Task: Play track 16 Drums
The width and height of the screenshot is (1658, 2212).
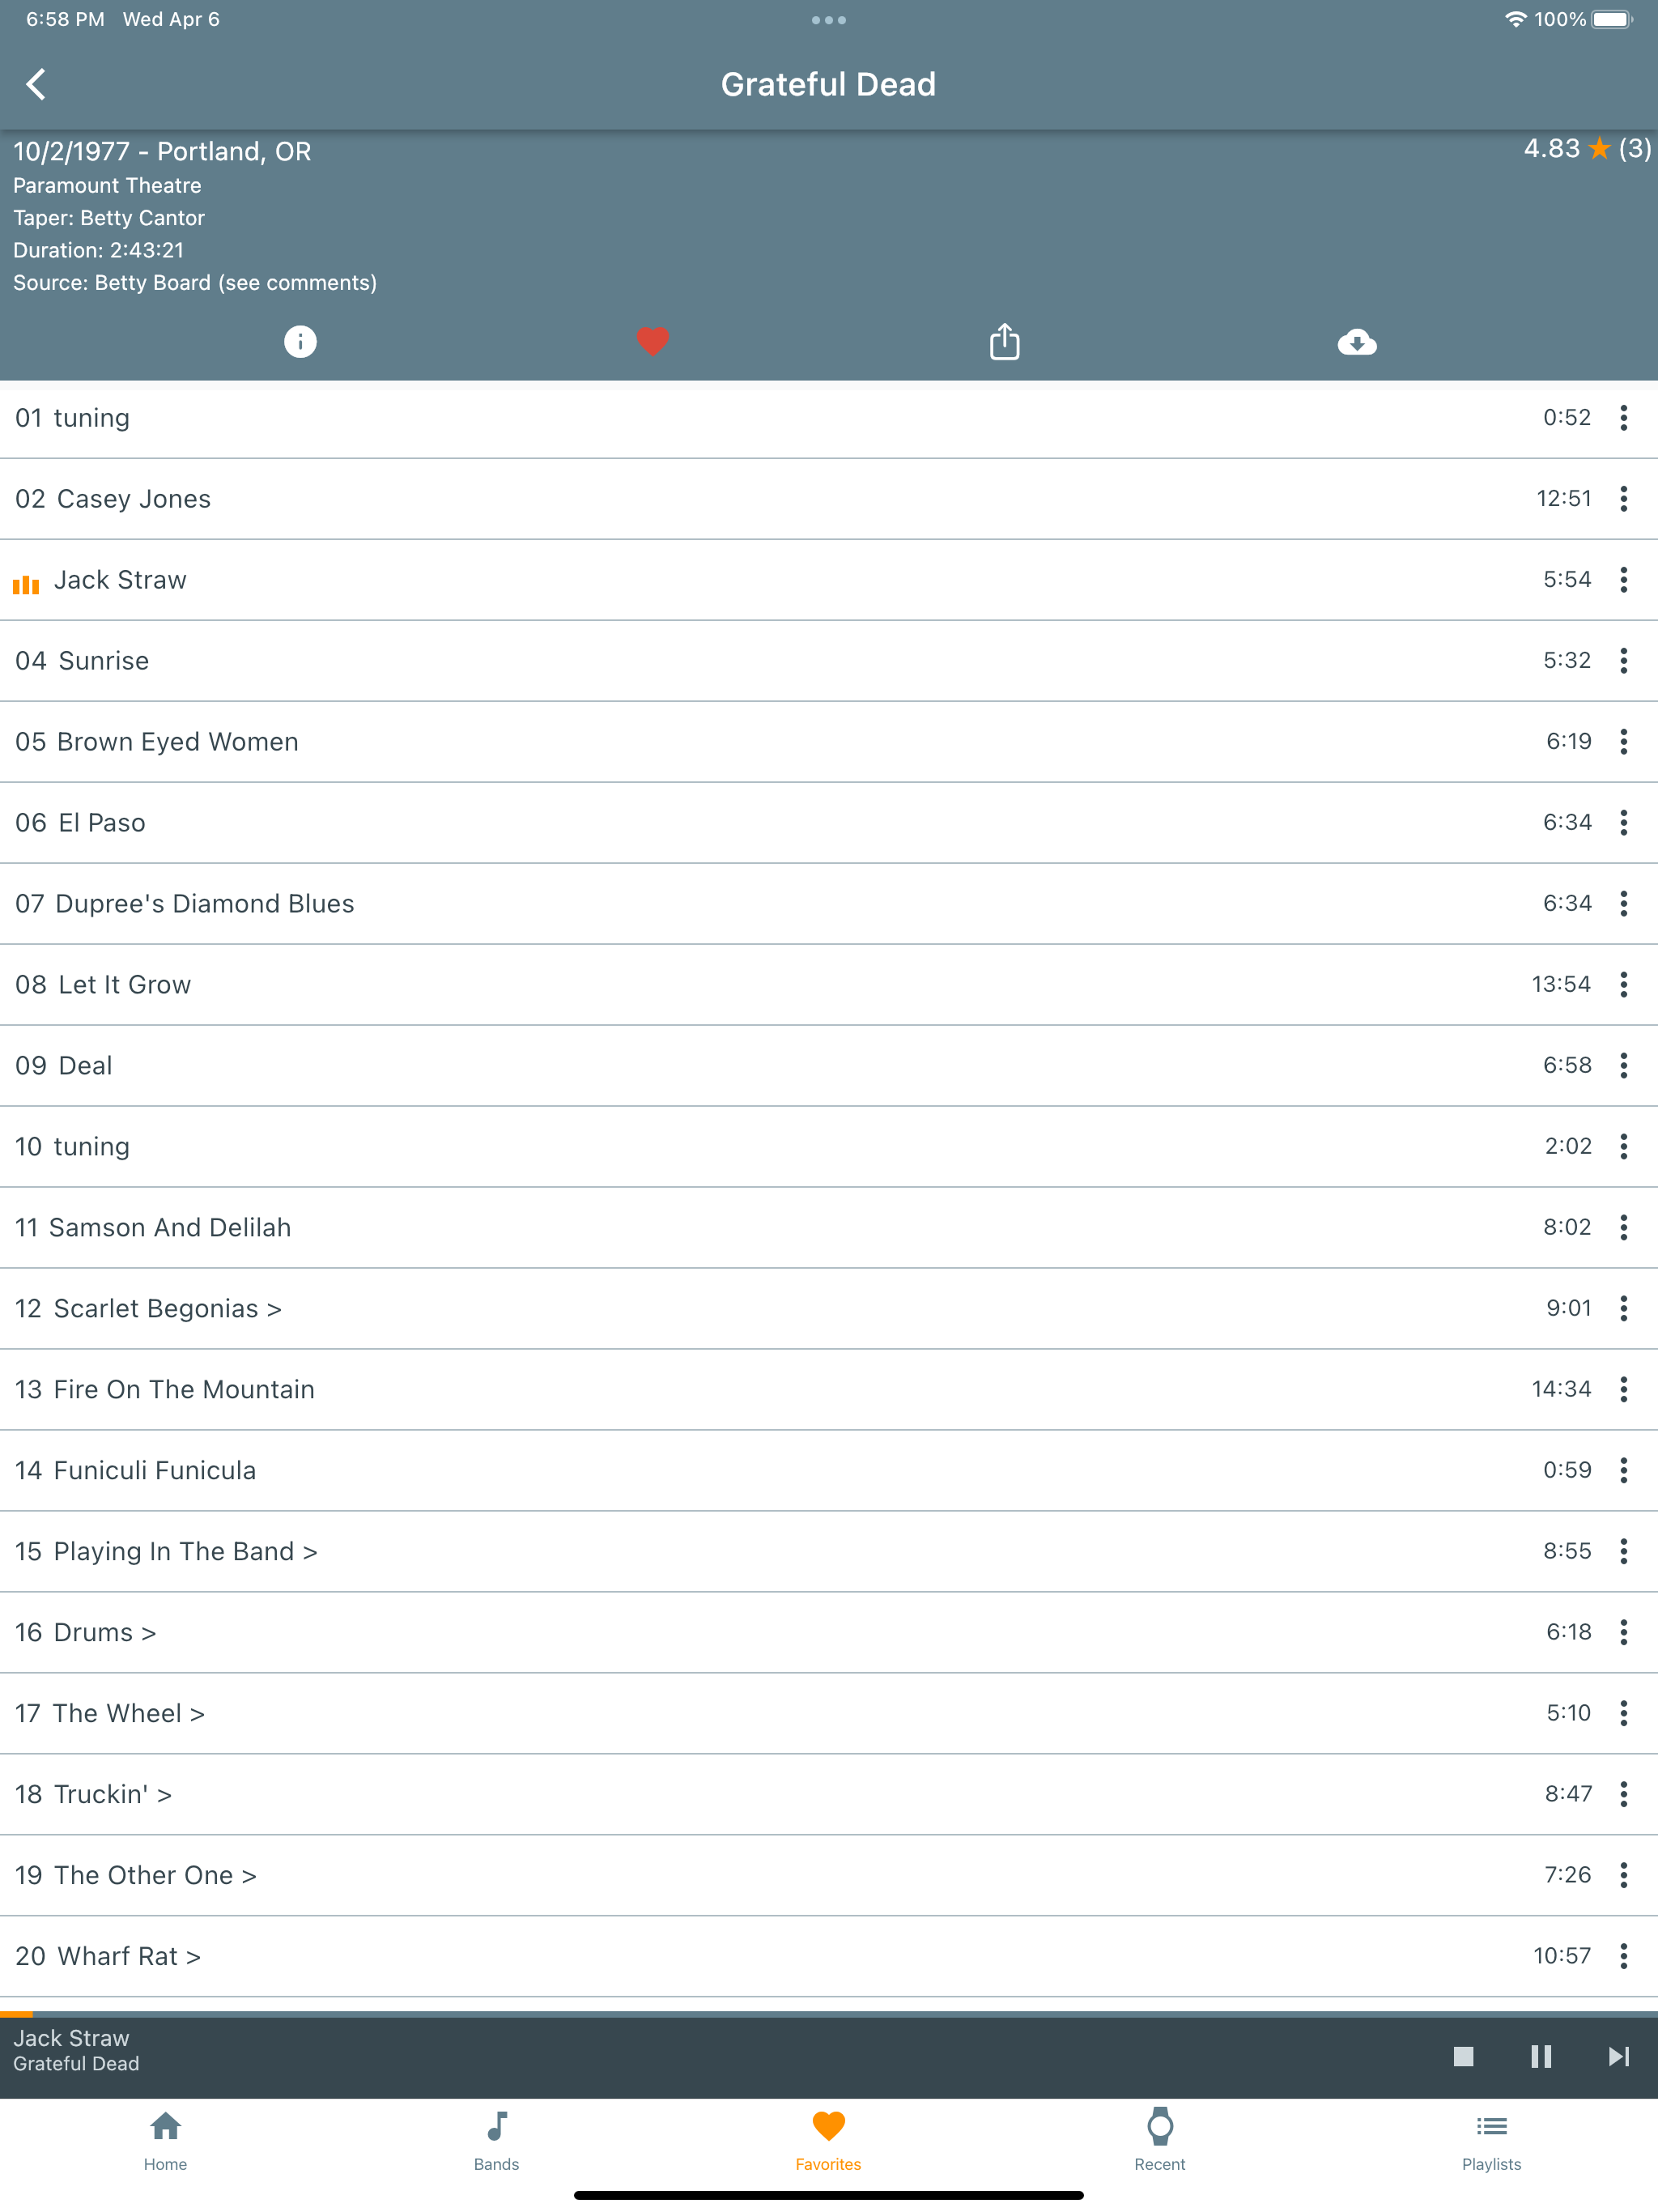Action: (x=829, y=1633)
